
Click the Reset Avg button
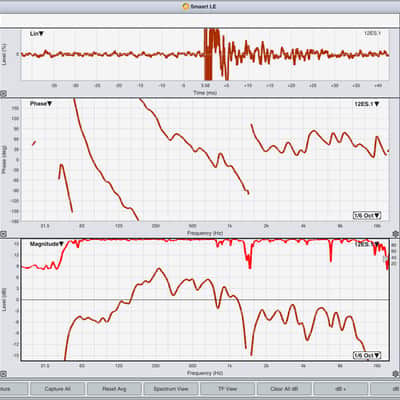click(114, 389)
